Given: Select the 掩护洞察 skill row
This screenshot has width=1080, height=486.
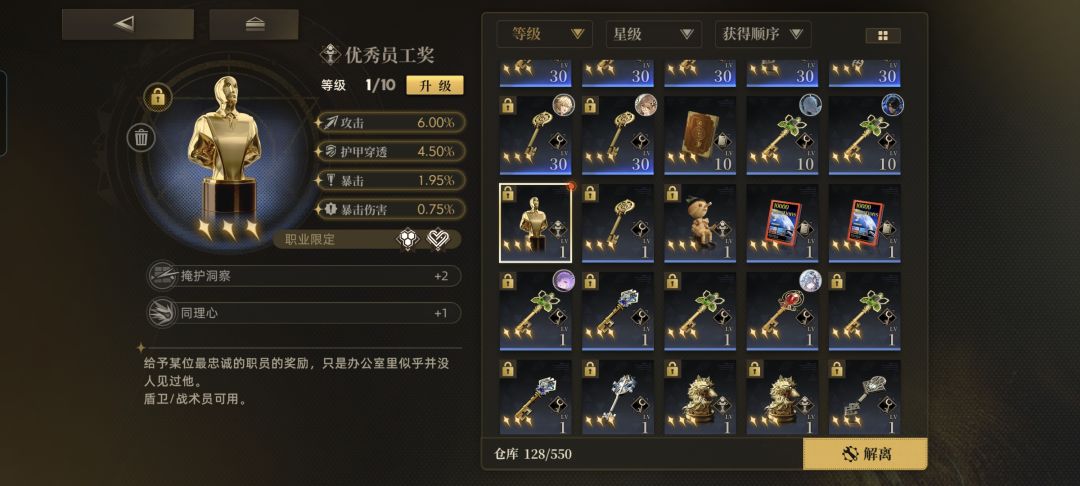Looking at the screenshot, I should coord(304,276).
